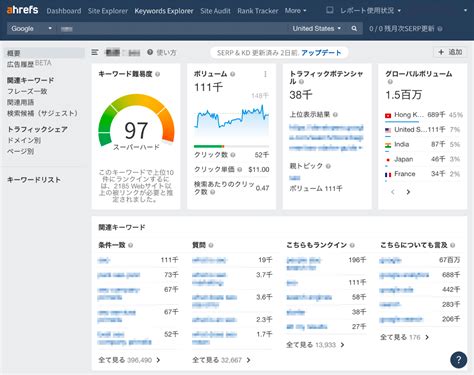The image size is (474, 375).
Task: Open Site Explorer in top navigation
Action: click(108, 11)
